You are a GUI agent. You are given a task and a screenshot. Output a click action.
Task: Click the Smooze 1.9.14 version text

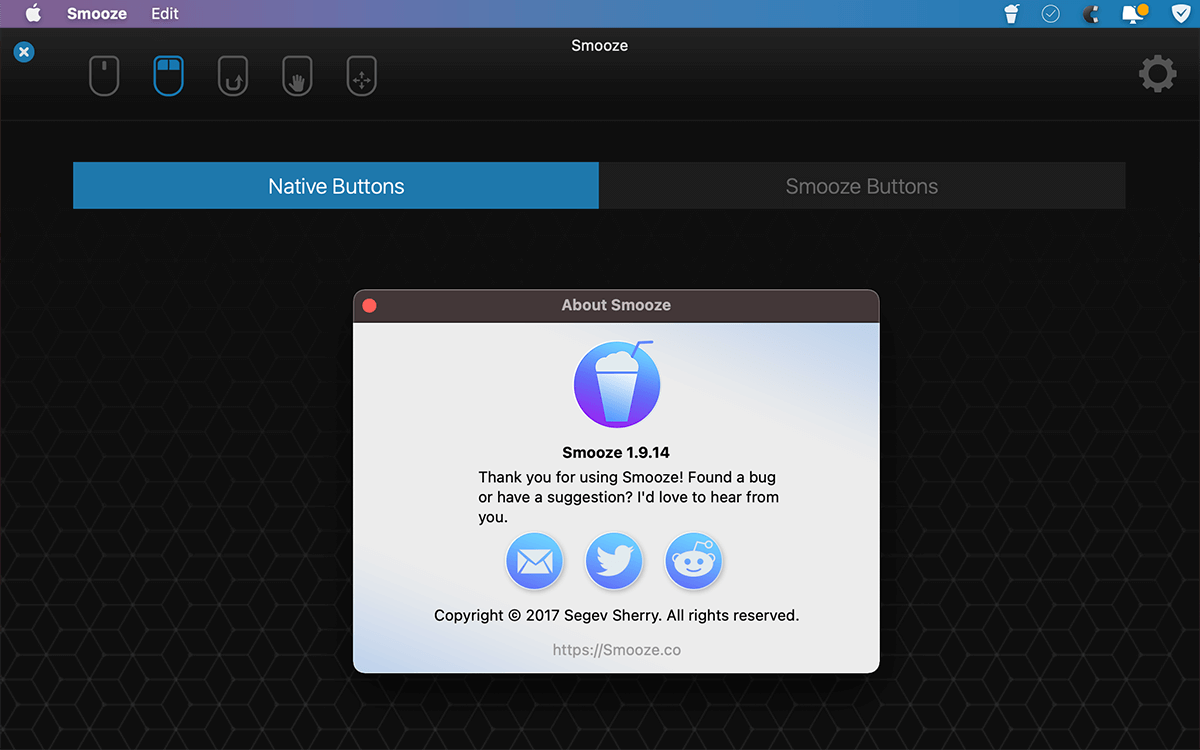[616, 453]
